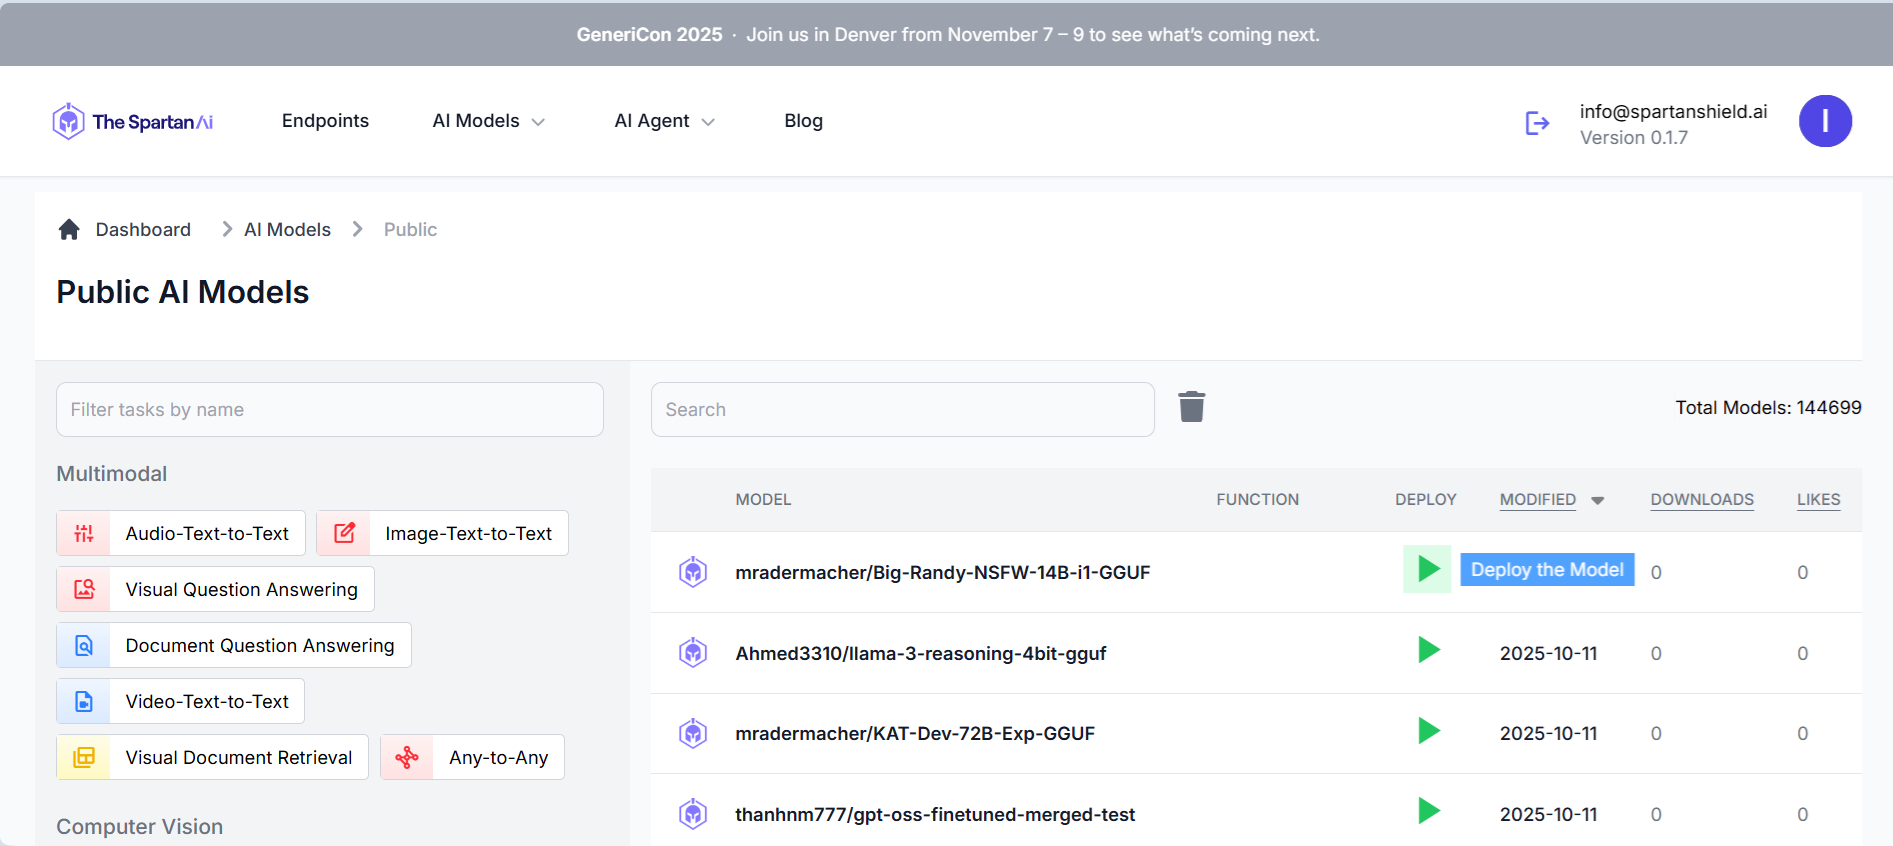This screenshot has width=1893, height=846.
Task: Click deploy arrow for KAT-Dev-72B-Exp-GGUF
Action: coord(1428,732)
